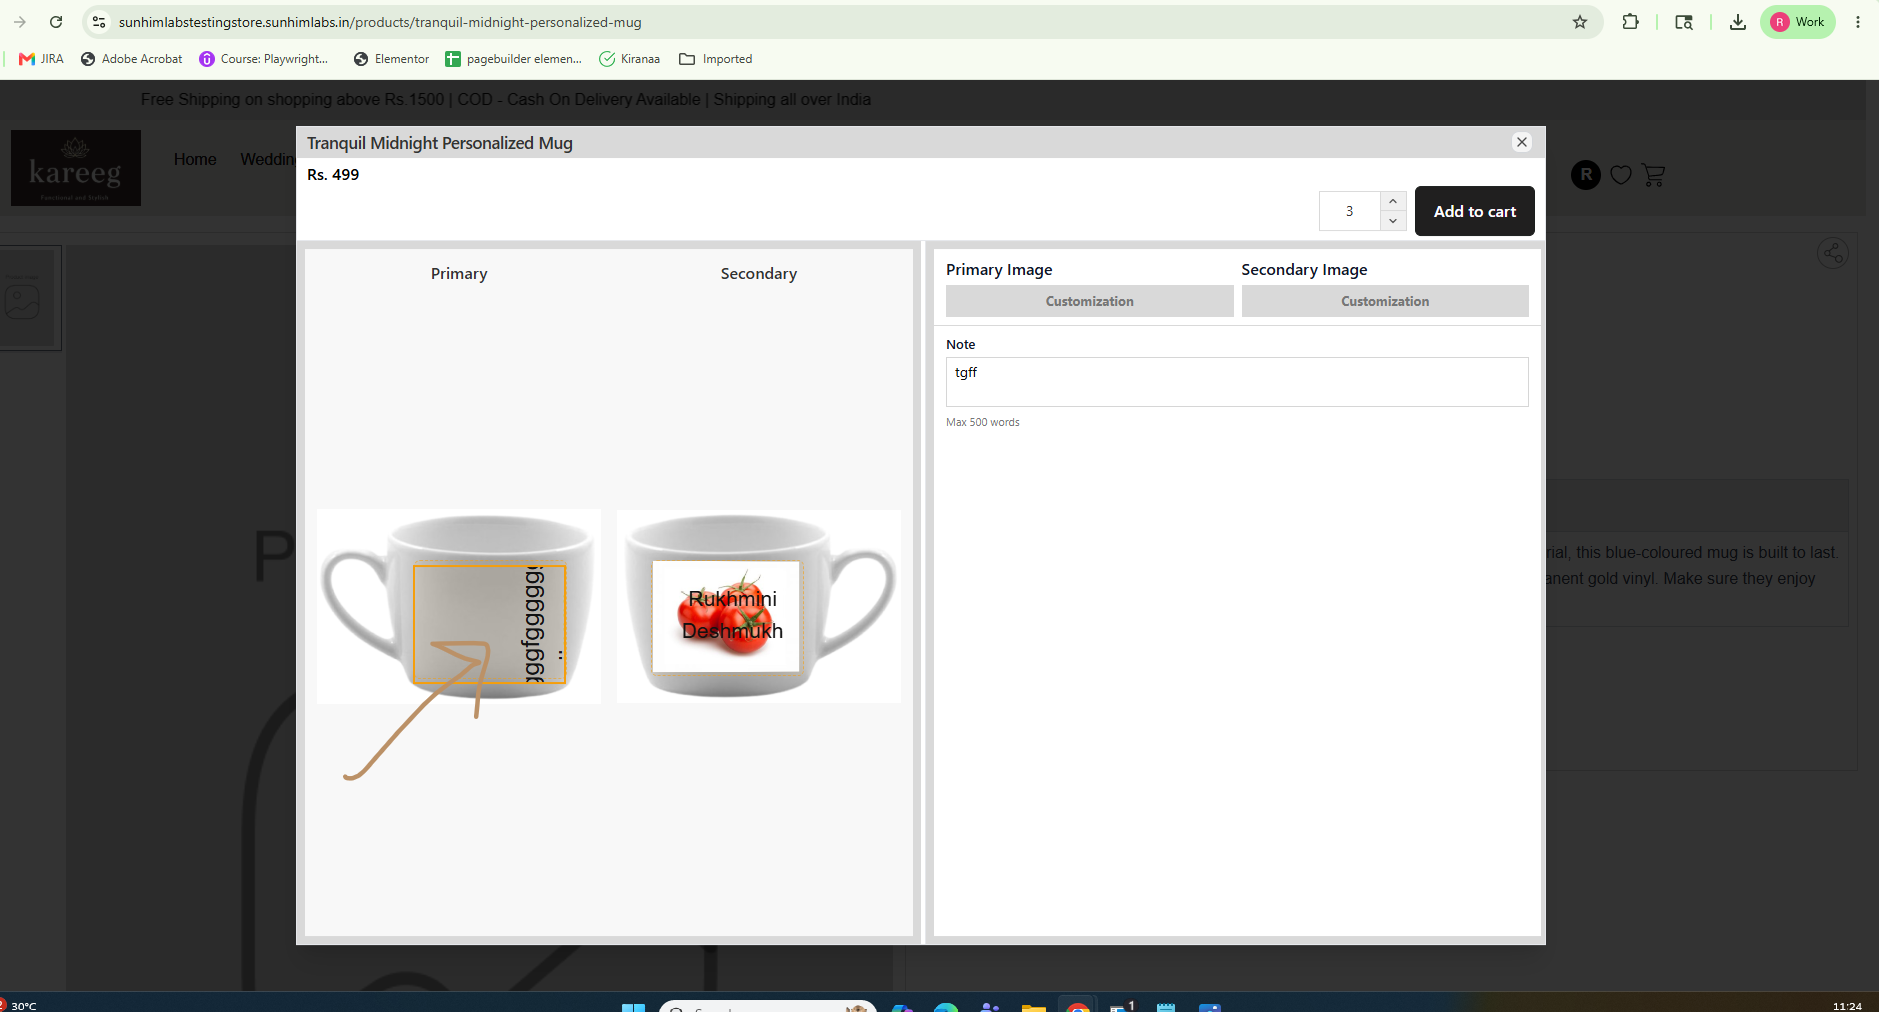Image resolution: width=1879 pixels, height=1012 pixels.
Task: Open the shopping cart icon
Action: (1654, 175)
